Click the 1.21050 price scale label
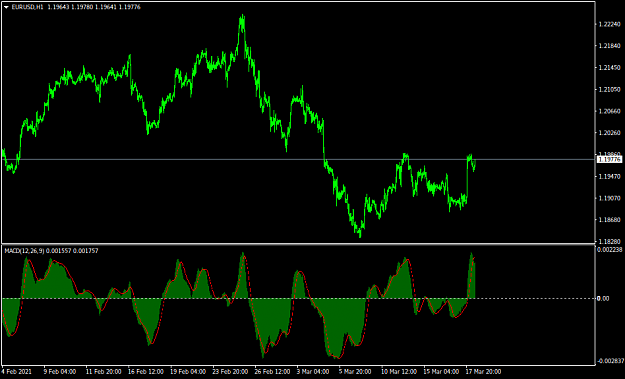Image resolution: width=625 pixels, height=379 pixels. point(609,90)
